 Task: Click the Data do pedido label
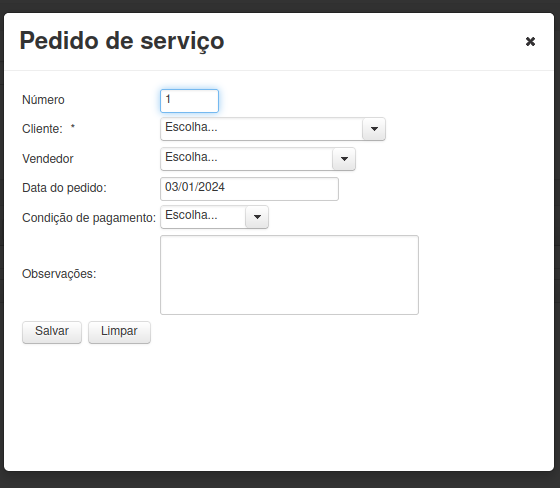pos(64,188)
